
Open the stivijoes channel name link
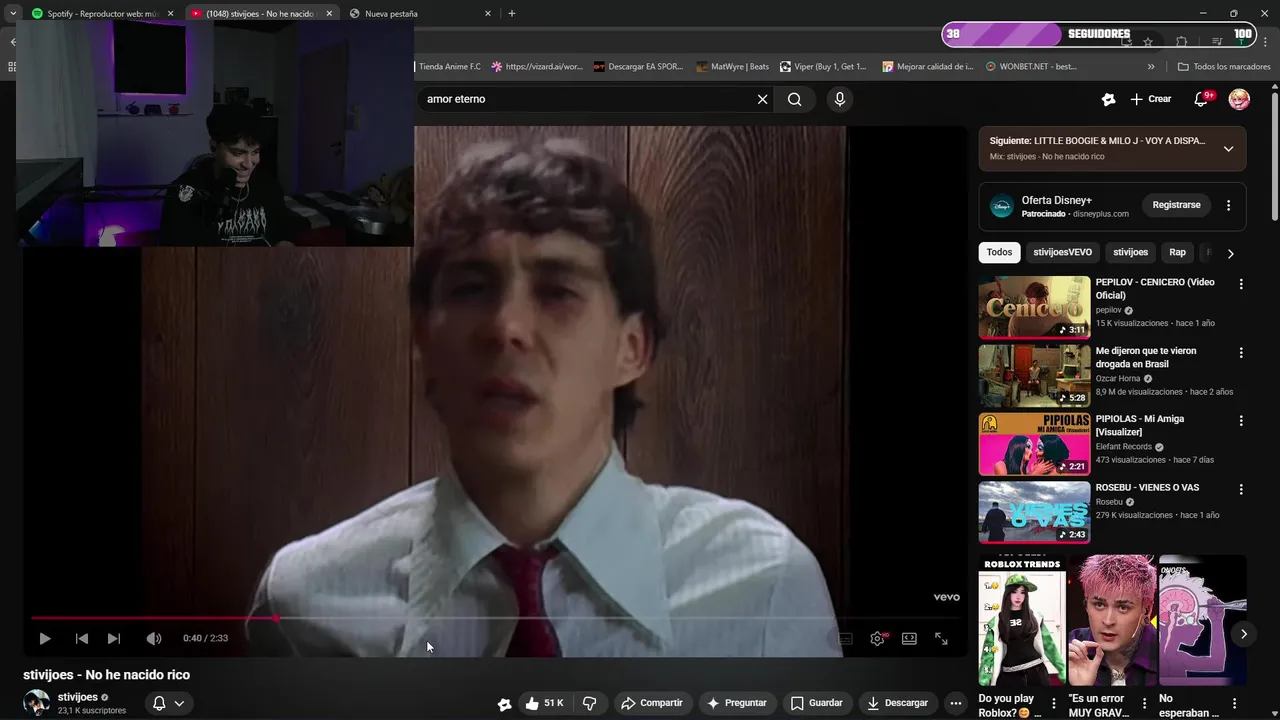(x=78, y=697)
